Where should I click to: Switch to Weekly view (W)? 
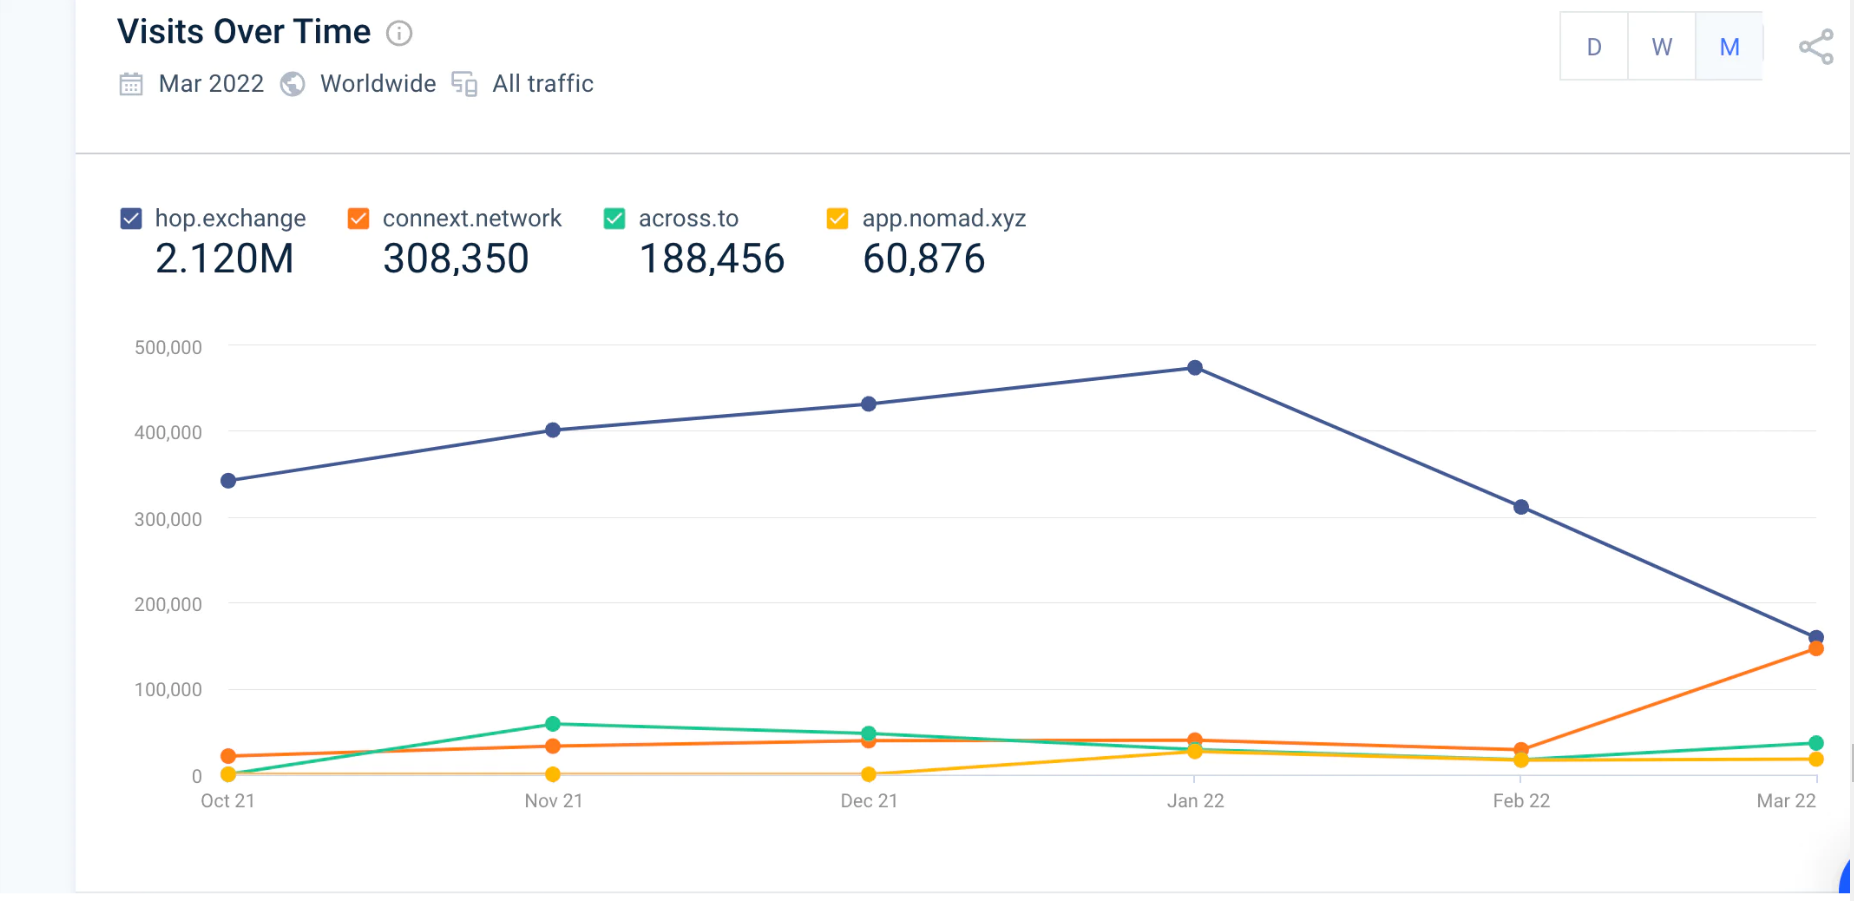click(x=1662, y=47)
